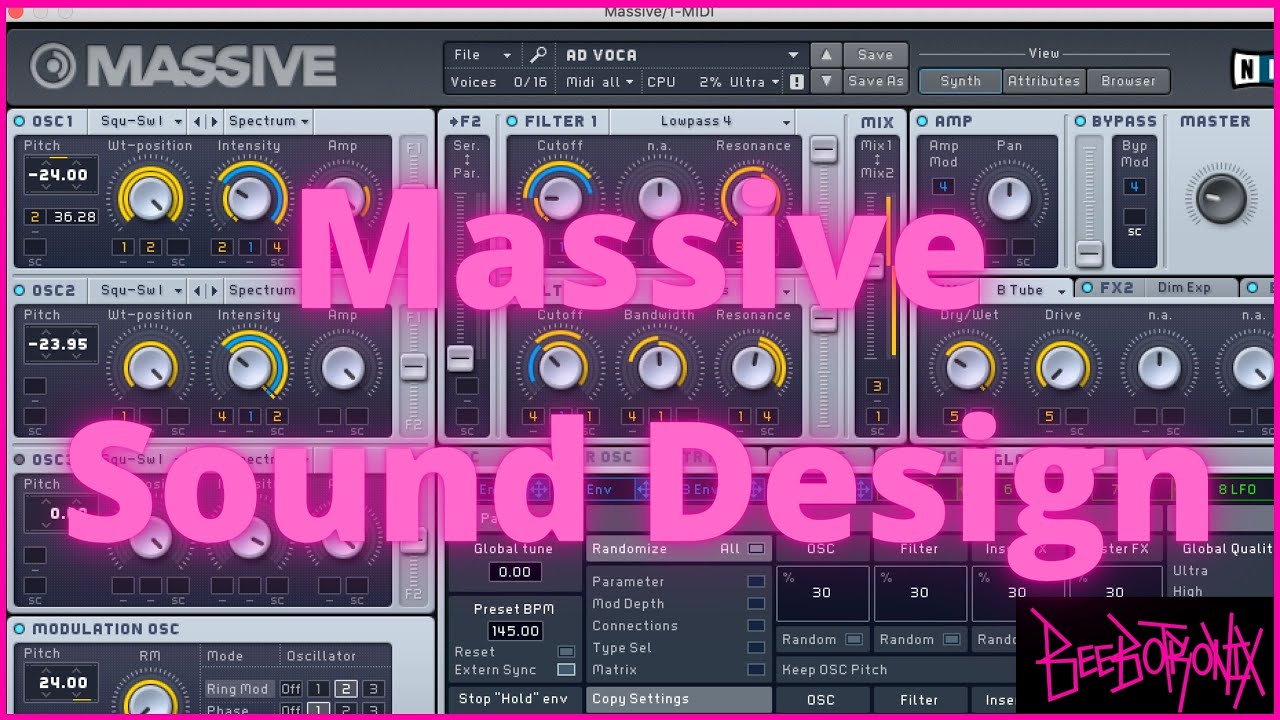The width and height of the screenshot is (1280, 720).
Task: Click the Amp Pan knob
Action: coord(1008,198)
